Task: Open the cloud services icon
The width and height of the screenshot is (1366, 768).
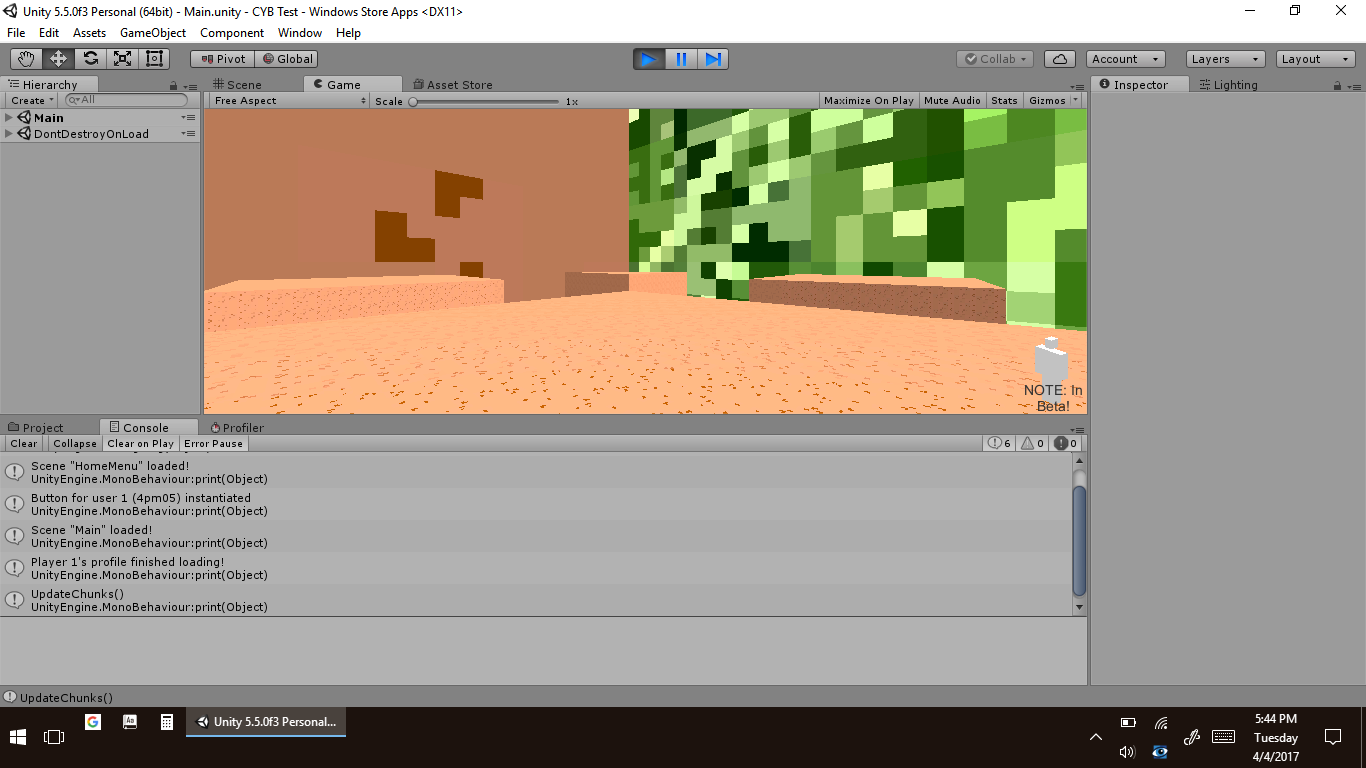Action: 1060,59
